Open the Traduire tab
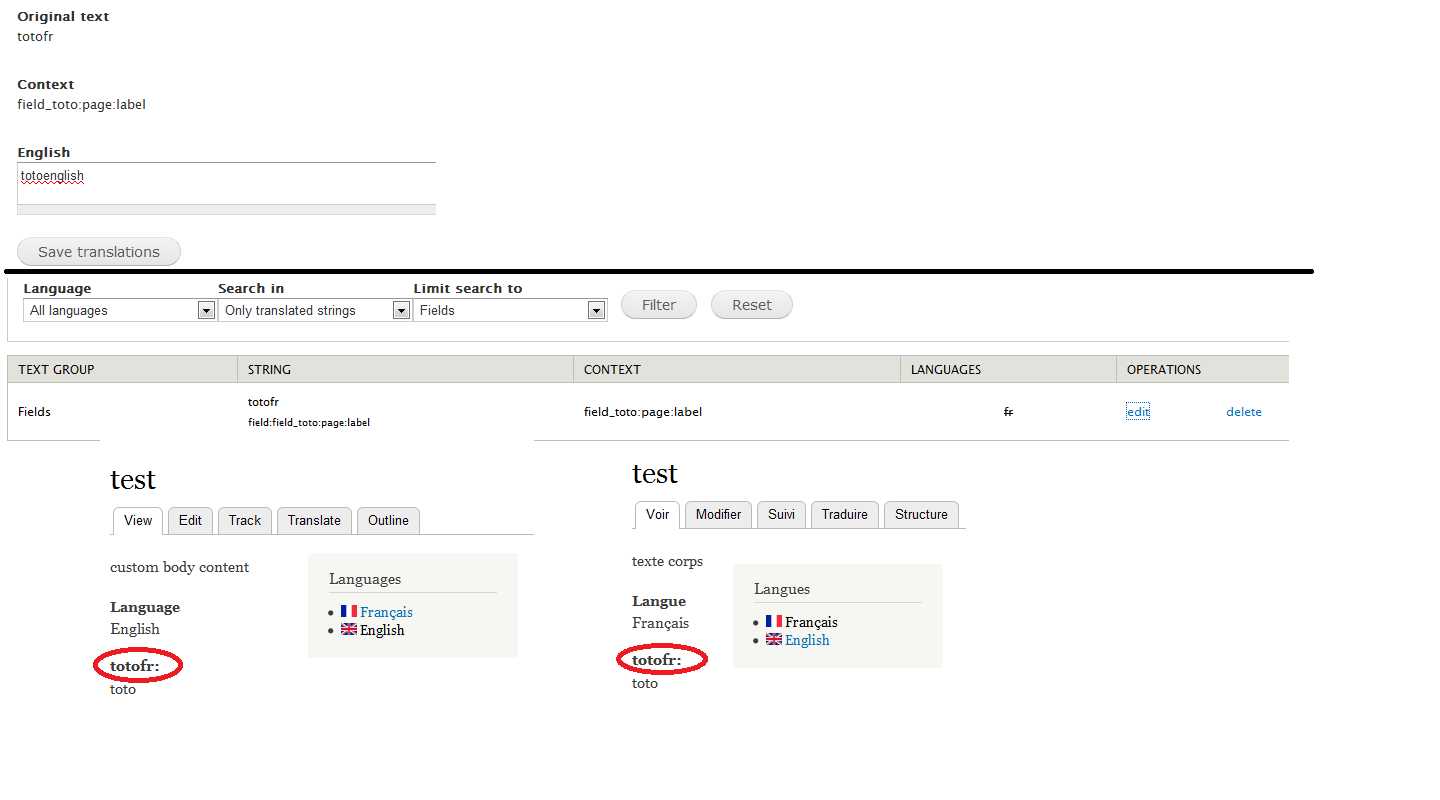 tap(844, 514)
